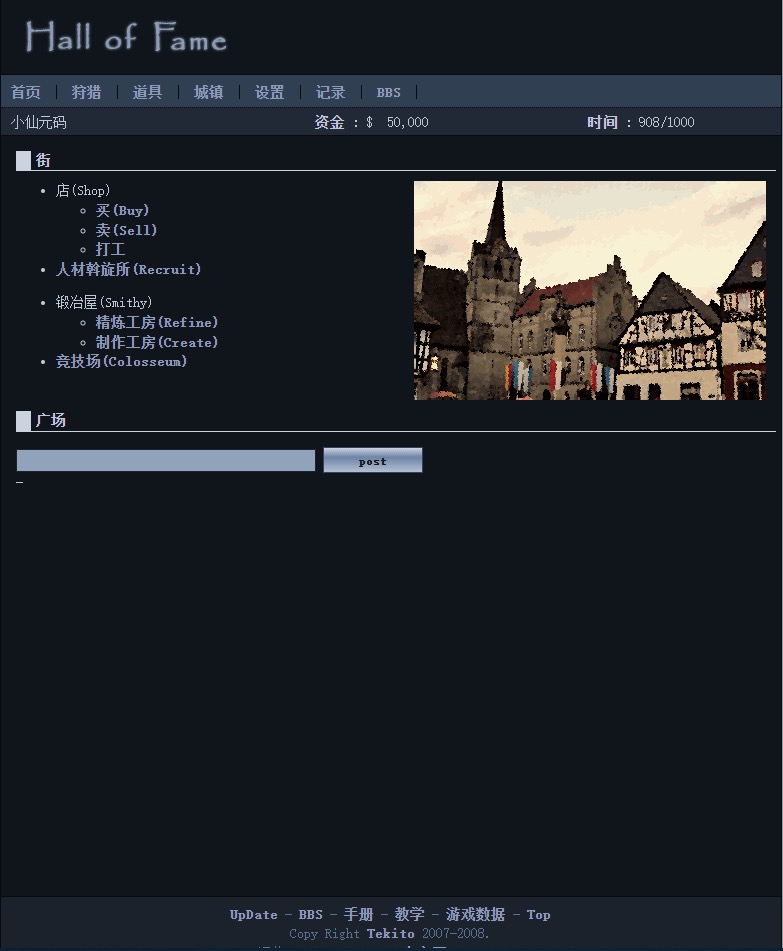The image size is (783, 951).
Task: View the 记录 records page
Action: coord(331,92)
